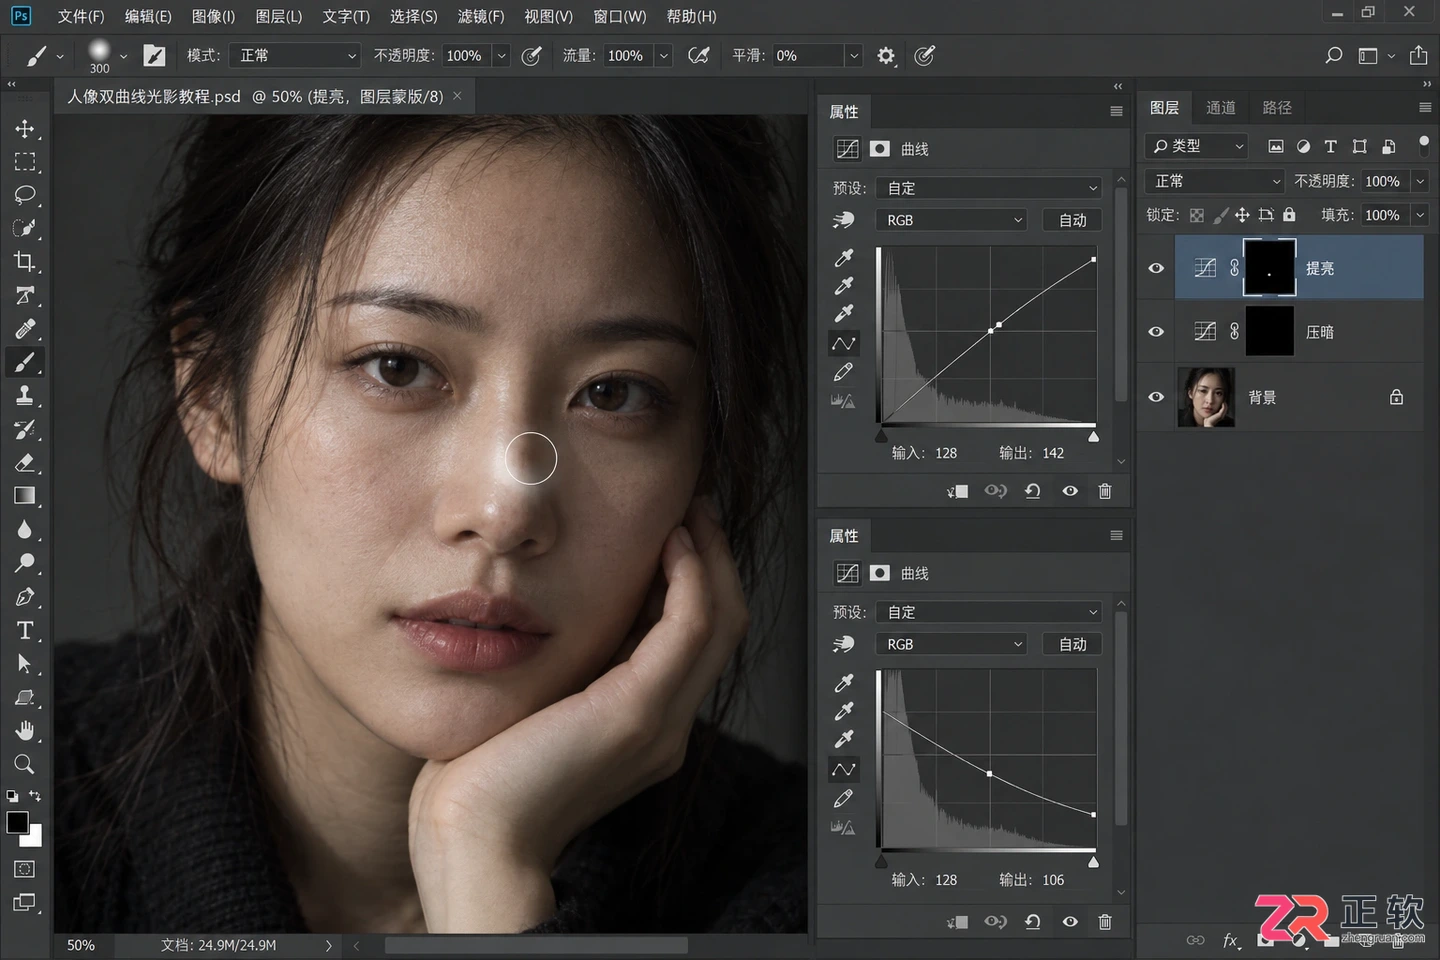Select the Dodge tool

click(25, 563)
